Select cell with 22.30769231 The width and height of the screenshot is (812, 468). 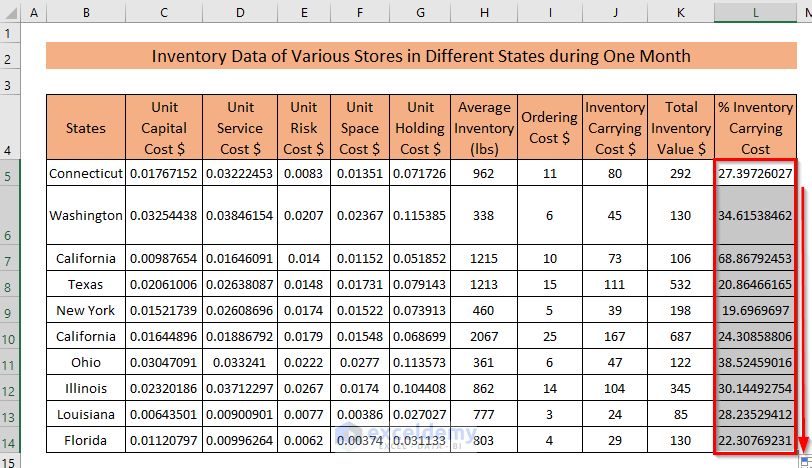click(x=755, y=440)
